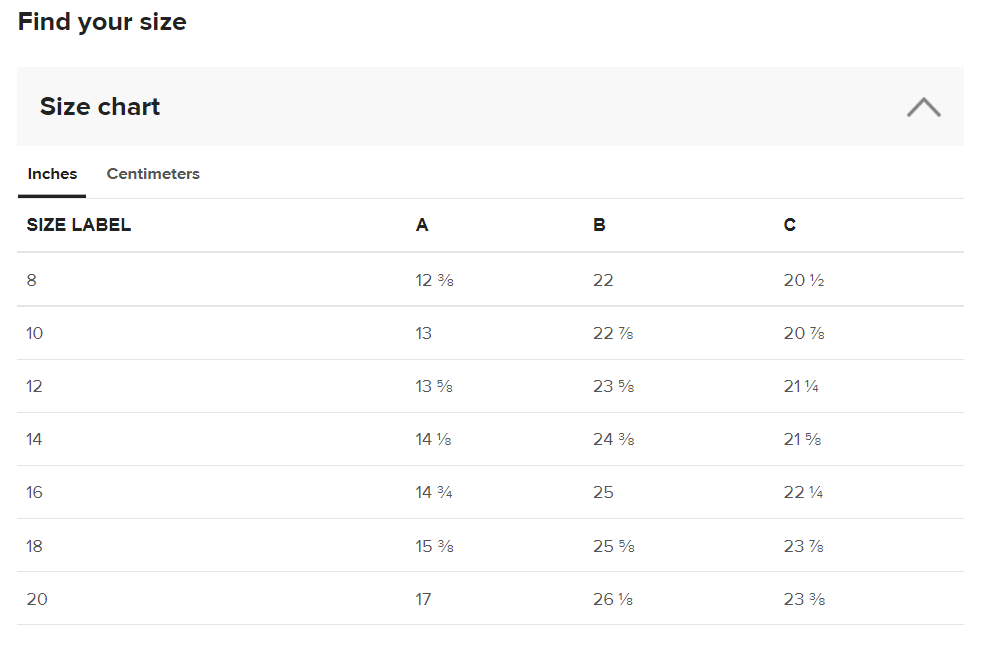Click the Size chart header title
The image size is (982, 653).
tap(100, 107)
